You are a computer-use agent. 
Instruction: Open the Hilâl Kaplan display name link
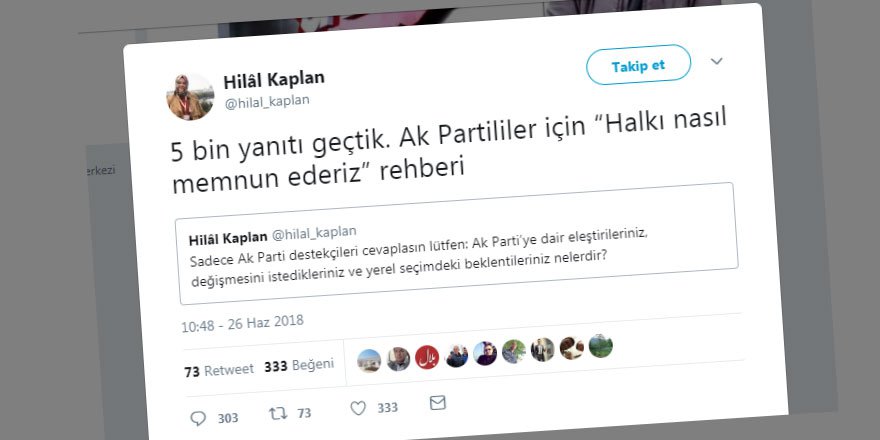[x=274, y=80]
